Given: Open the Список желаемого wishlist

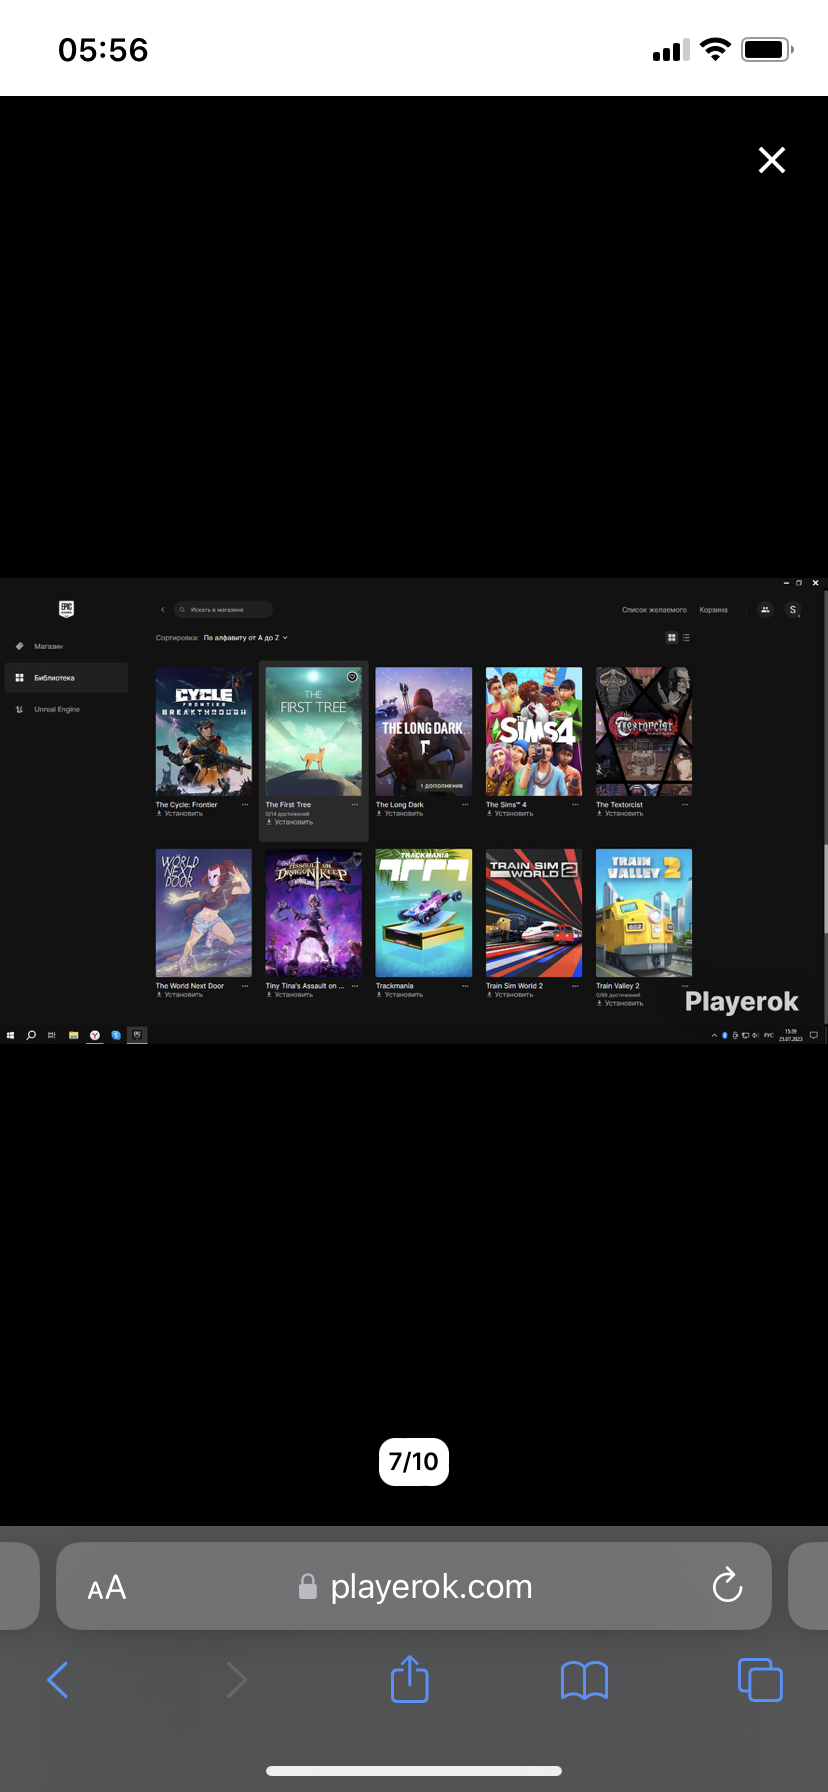Looking at the screenshot, I should click(x=654, y=609).
